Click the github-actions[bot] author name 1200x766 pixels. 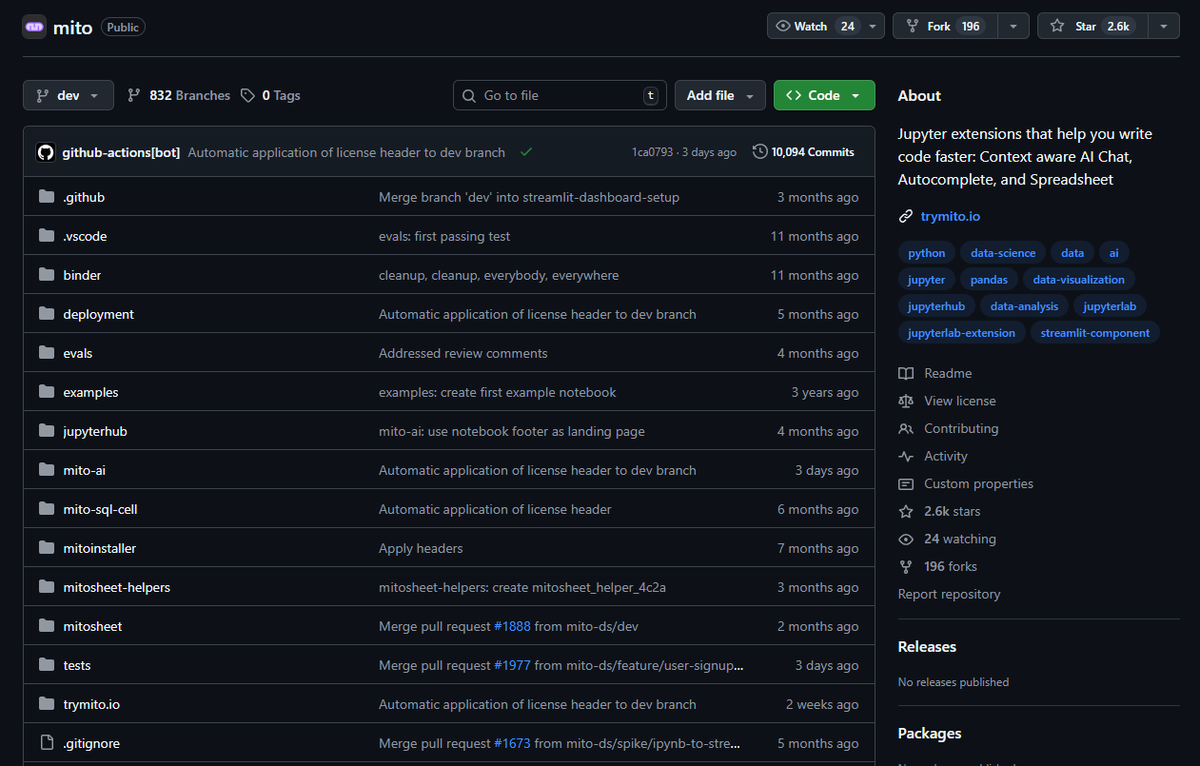click(121, 152)
